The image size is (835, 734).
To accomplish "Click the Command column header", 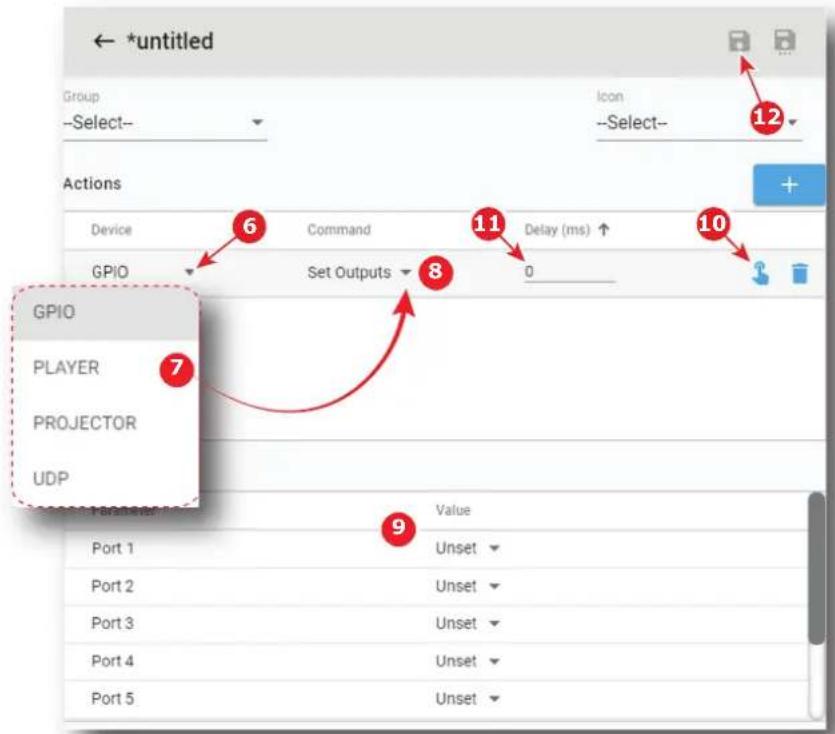I will click(339, 230).
